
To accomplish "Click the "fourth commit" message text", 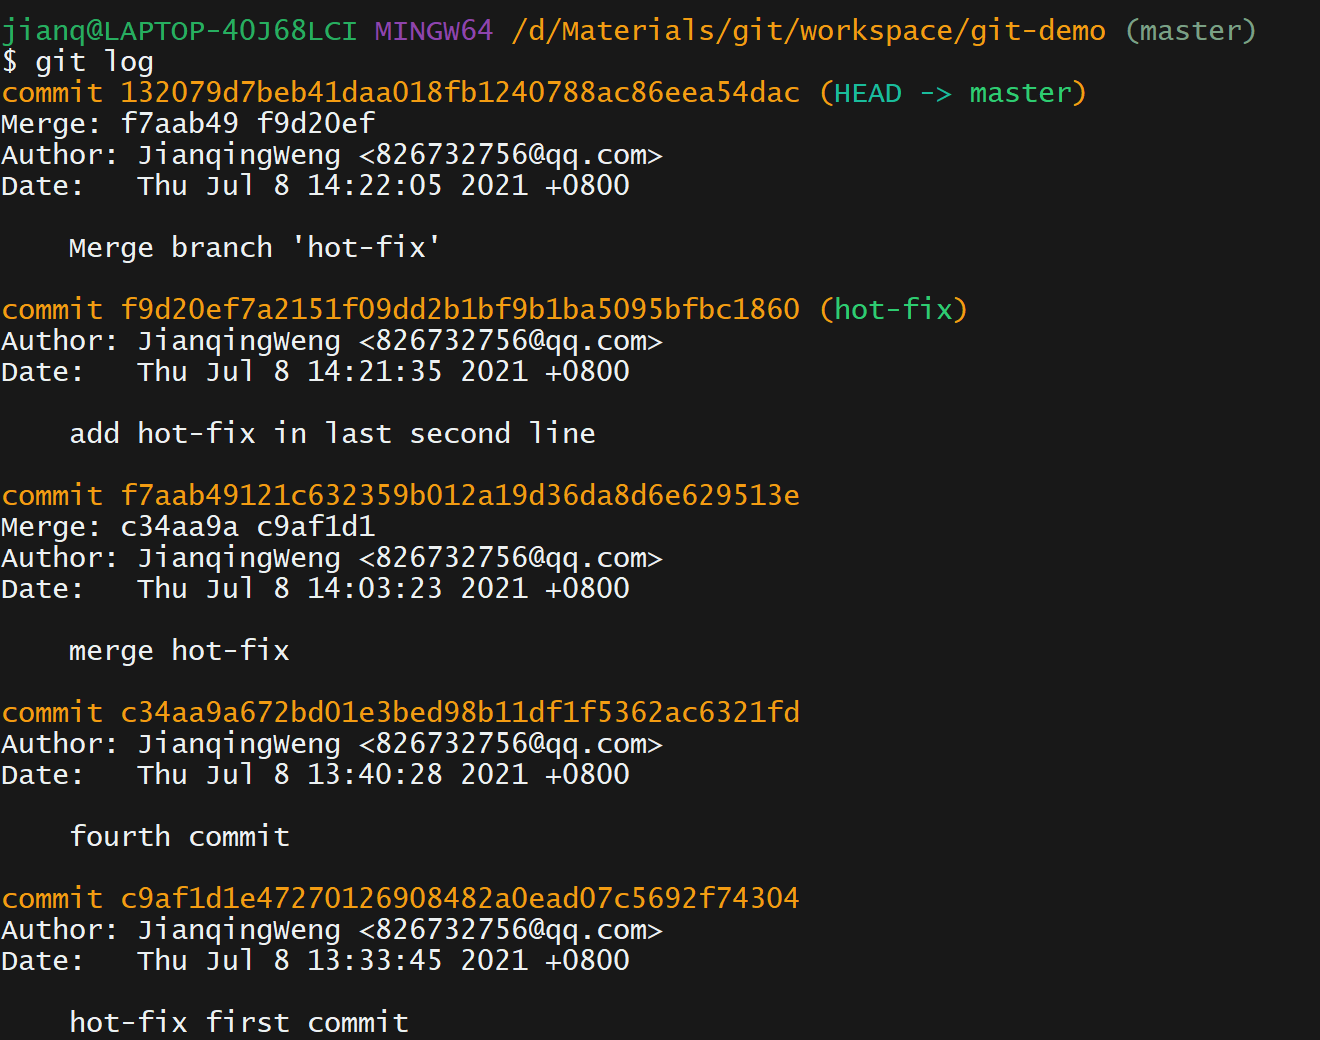I will [179, 837].
